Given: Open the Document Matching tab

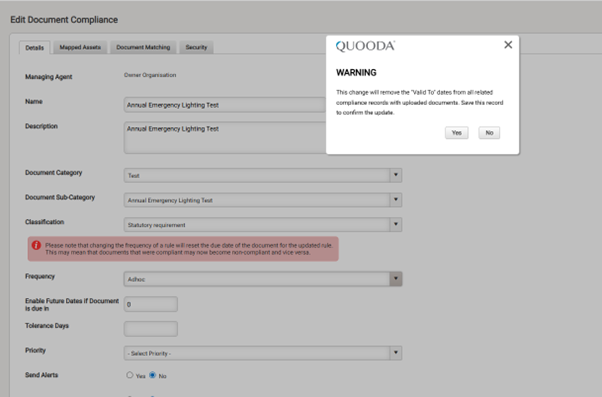Looking at the screenshot, I should coord(143,47).
